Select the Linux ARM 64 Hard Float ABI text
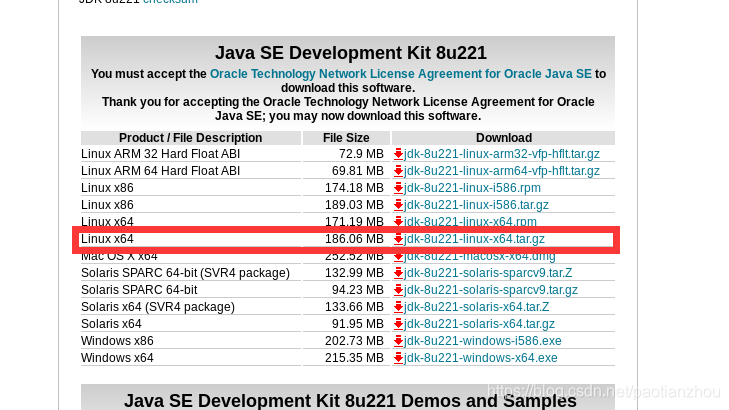This screenshot has height=410, width=729. 160,171
